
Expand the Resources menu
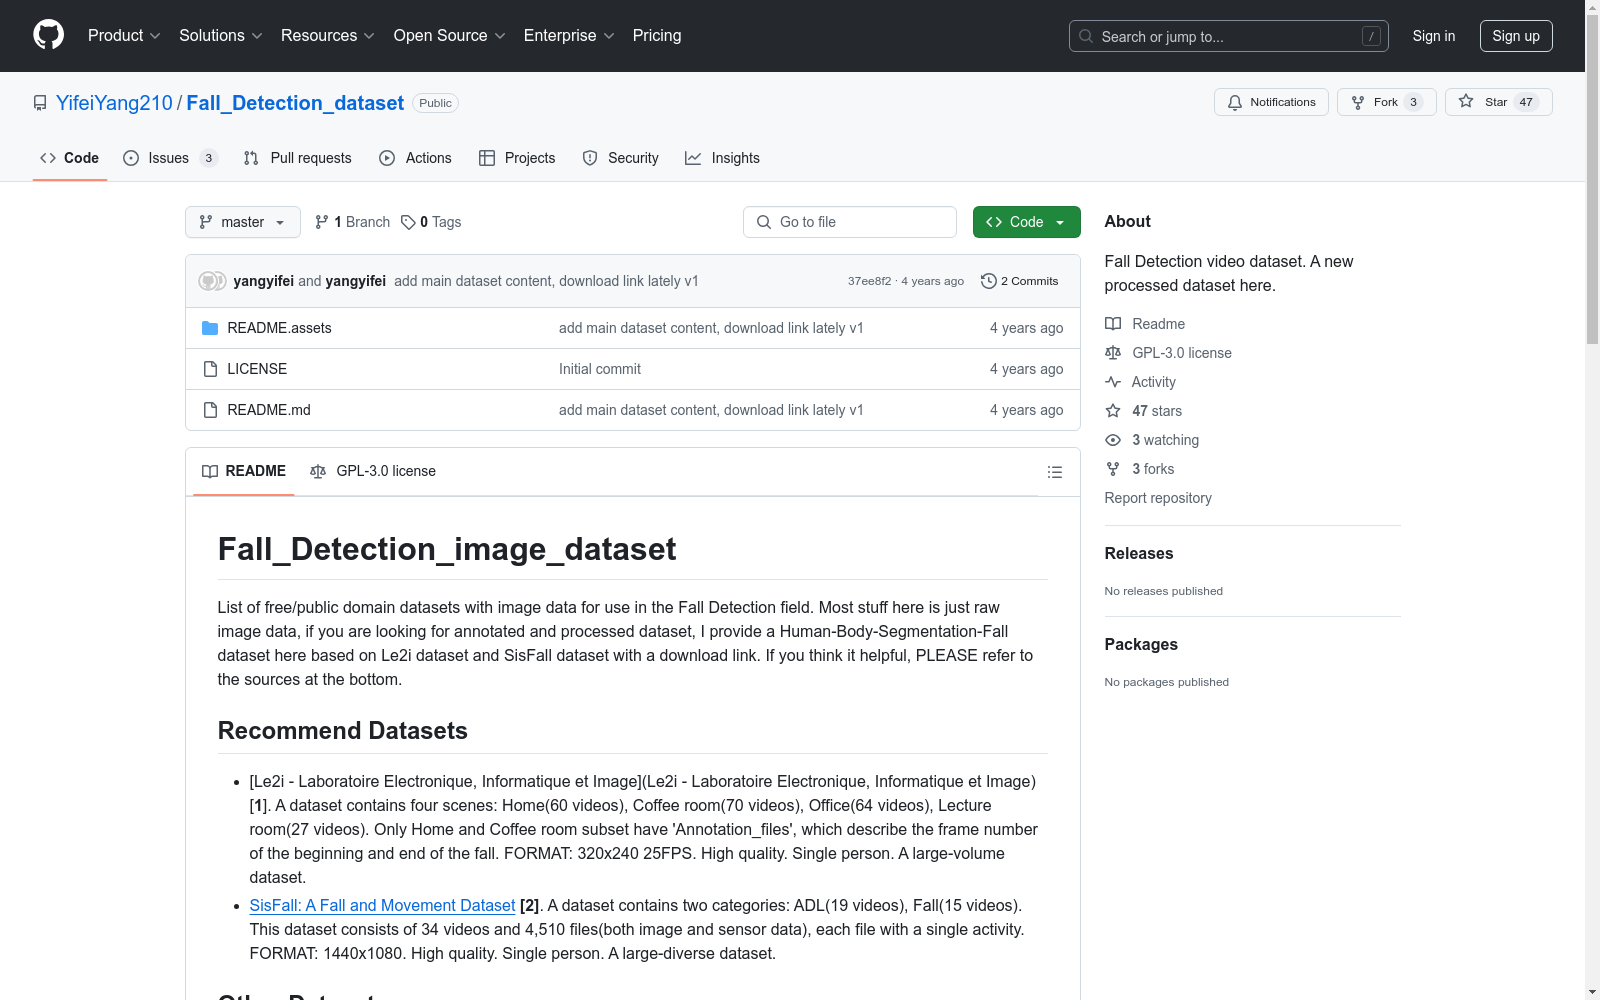tap(328, 36)
